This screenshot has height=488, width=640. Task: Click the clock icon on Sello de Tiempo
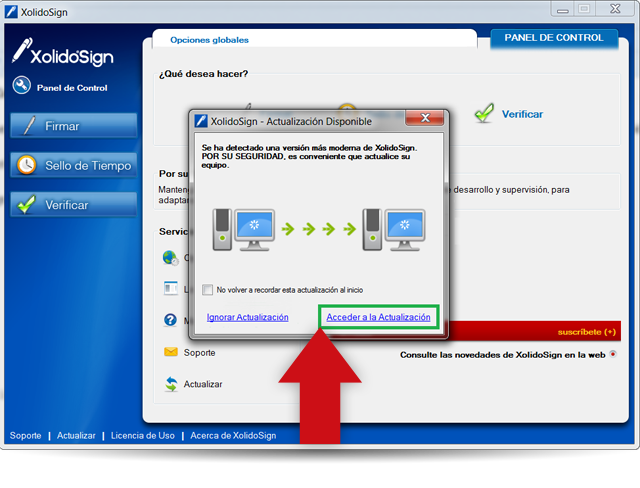tap(27, 165)
